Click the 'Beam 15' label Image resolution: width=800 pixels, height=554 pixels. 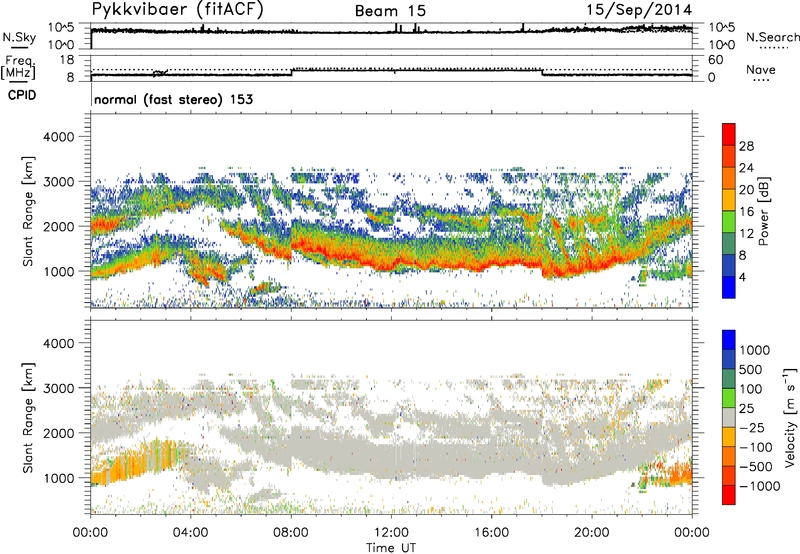(x=390, y=11)
